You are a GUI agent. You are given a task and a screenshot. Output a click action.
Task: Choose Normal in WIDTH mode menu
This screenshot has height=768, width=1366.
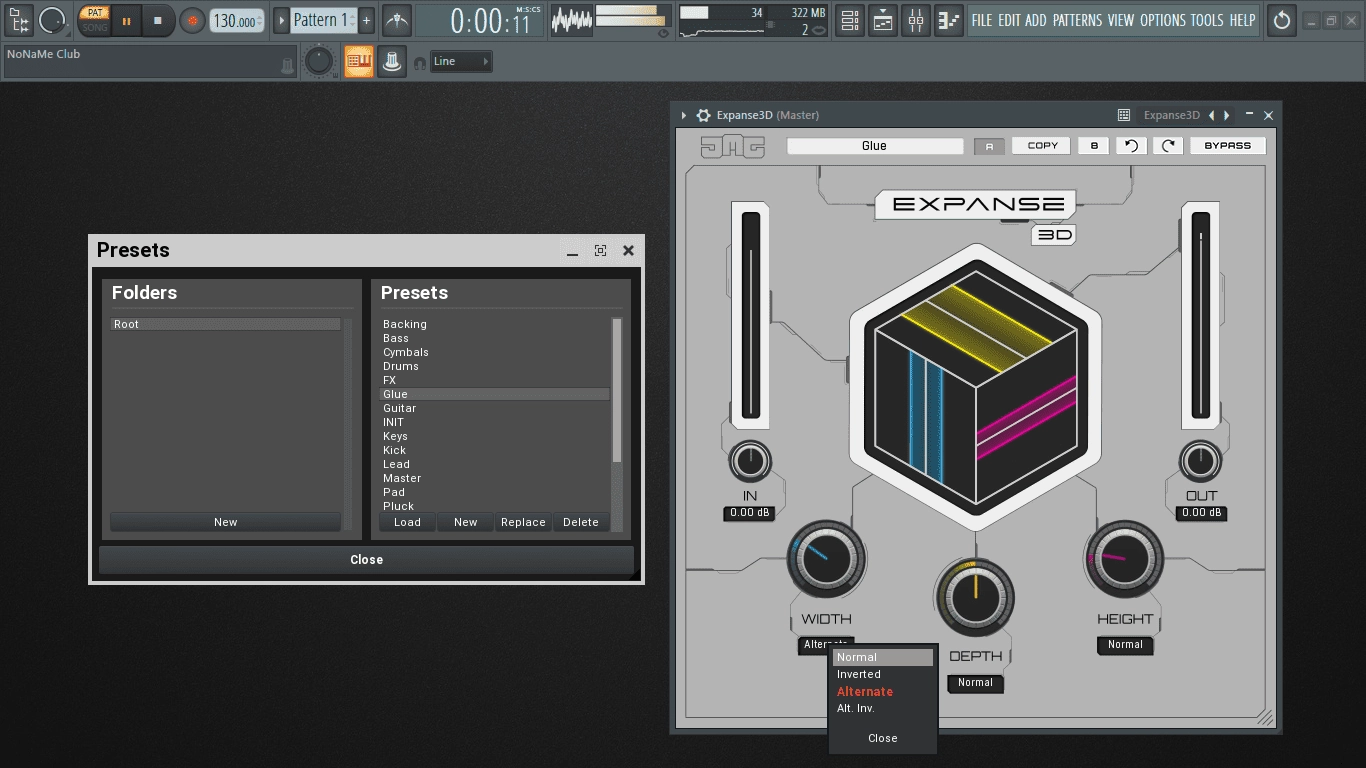[x=883, y=658]
